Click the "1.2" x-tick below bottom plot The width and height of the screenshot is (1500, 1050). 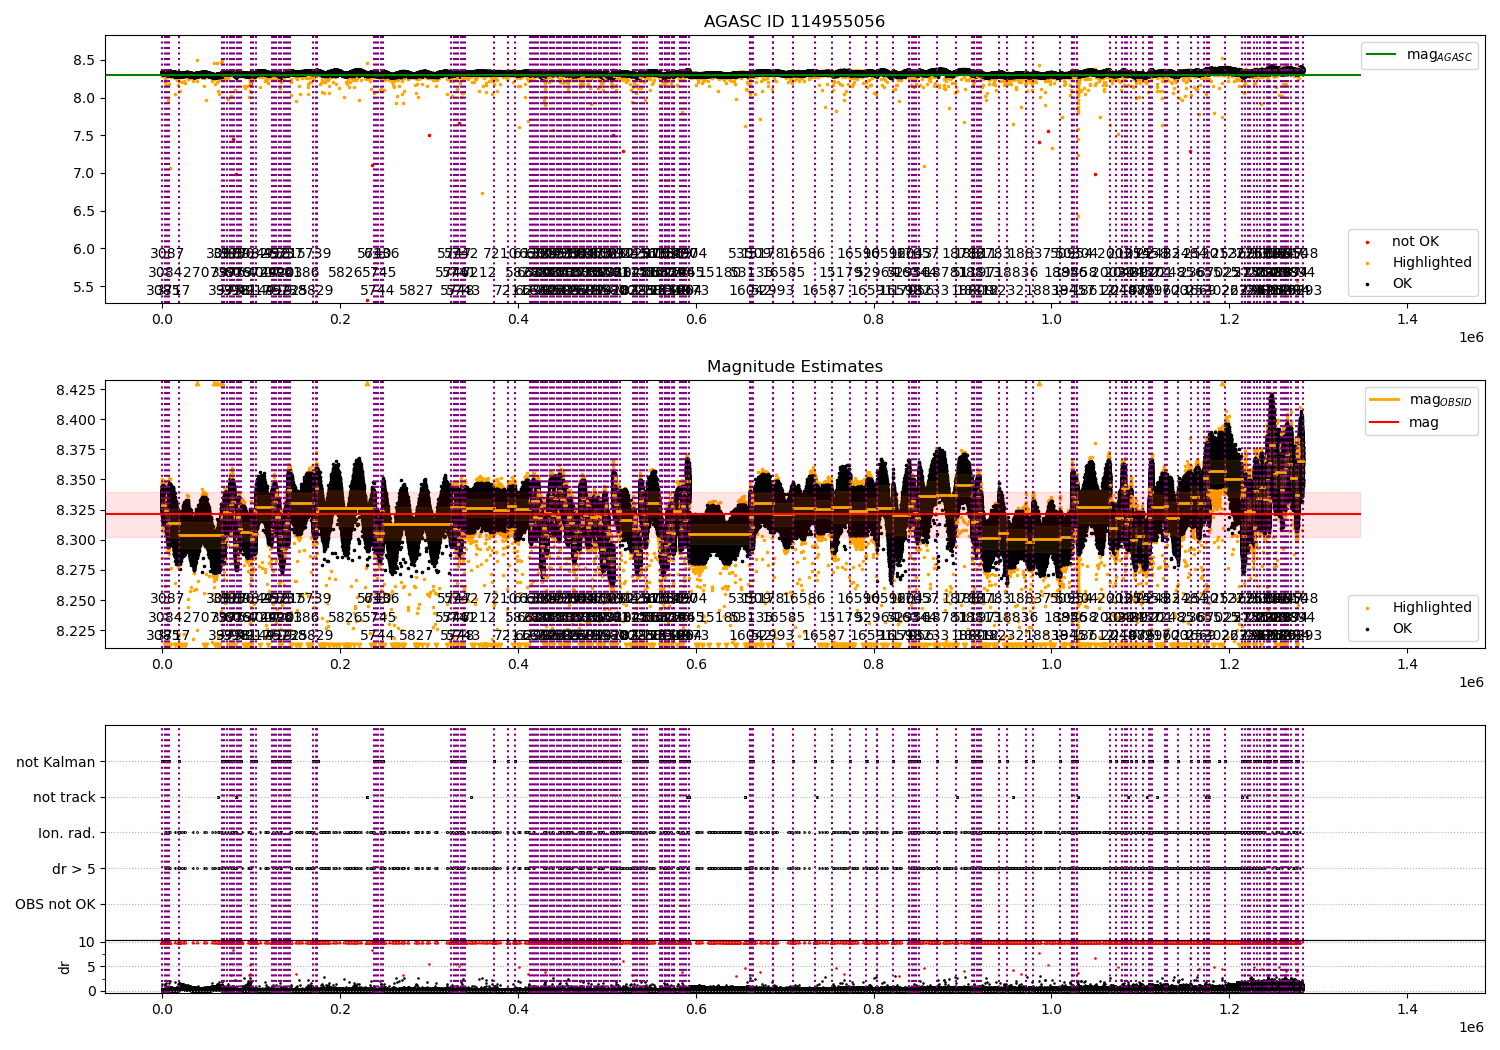pos(1229,1009)
